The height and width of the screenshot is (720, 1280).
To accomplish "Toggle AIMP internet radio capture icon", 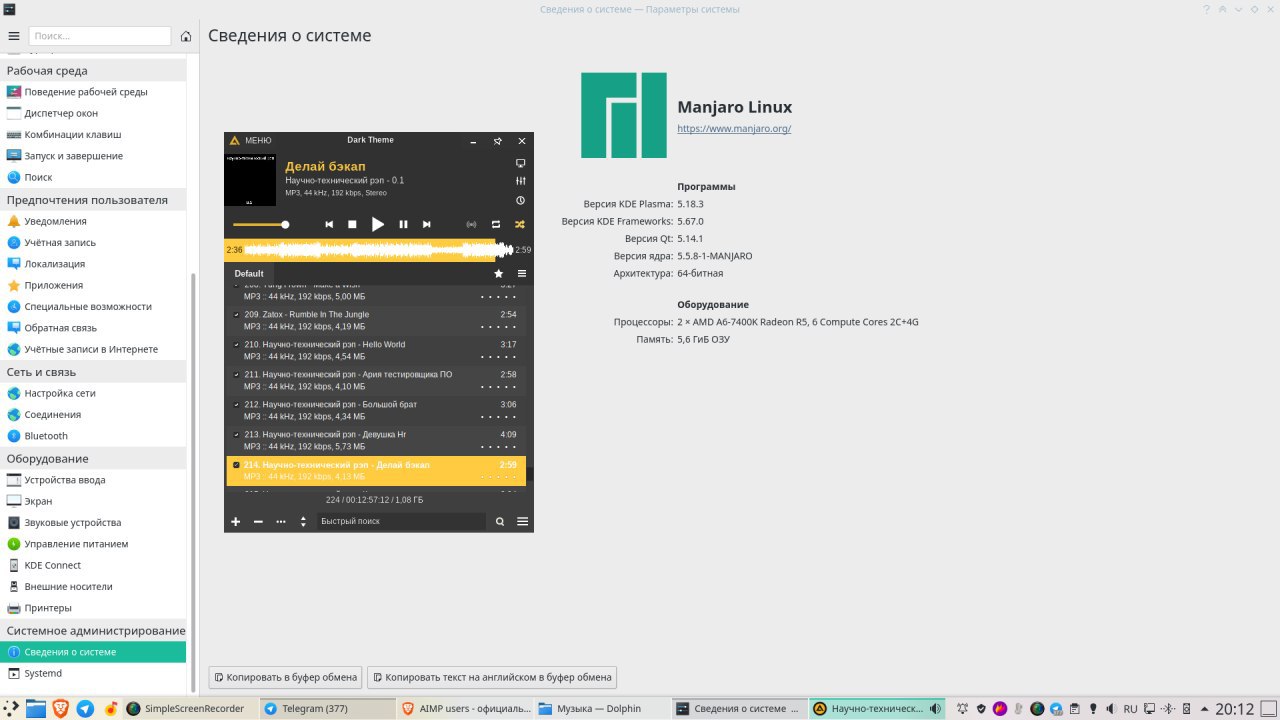I will tap(472, 224).
